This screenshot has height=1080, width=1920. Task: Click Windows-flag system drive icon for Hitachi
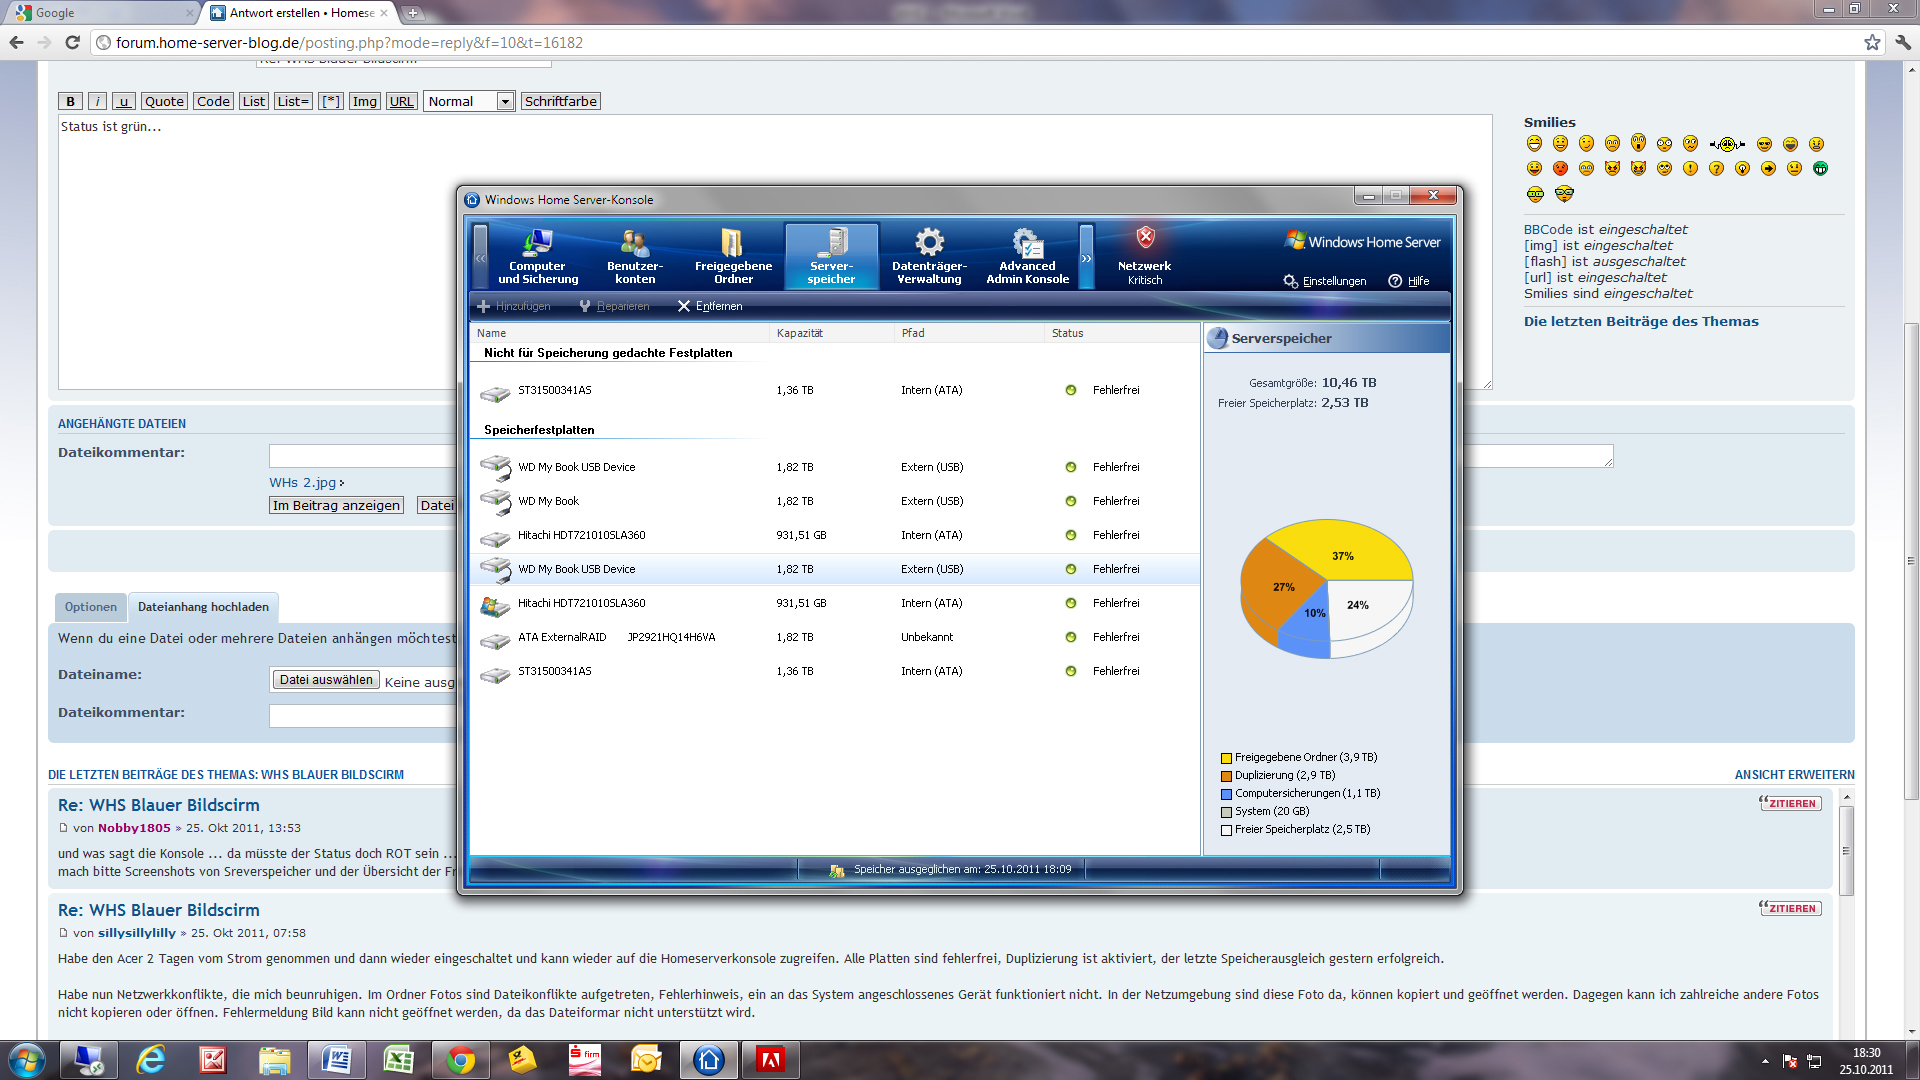point(495,604)
